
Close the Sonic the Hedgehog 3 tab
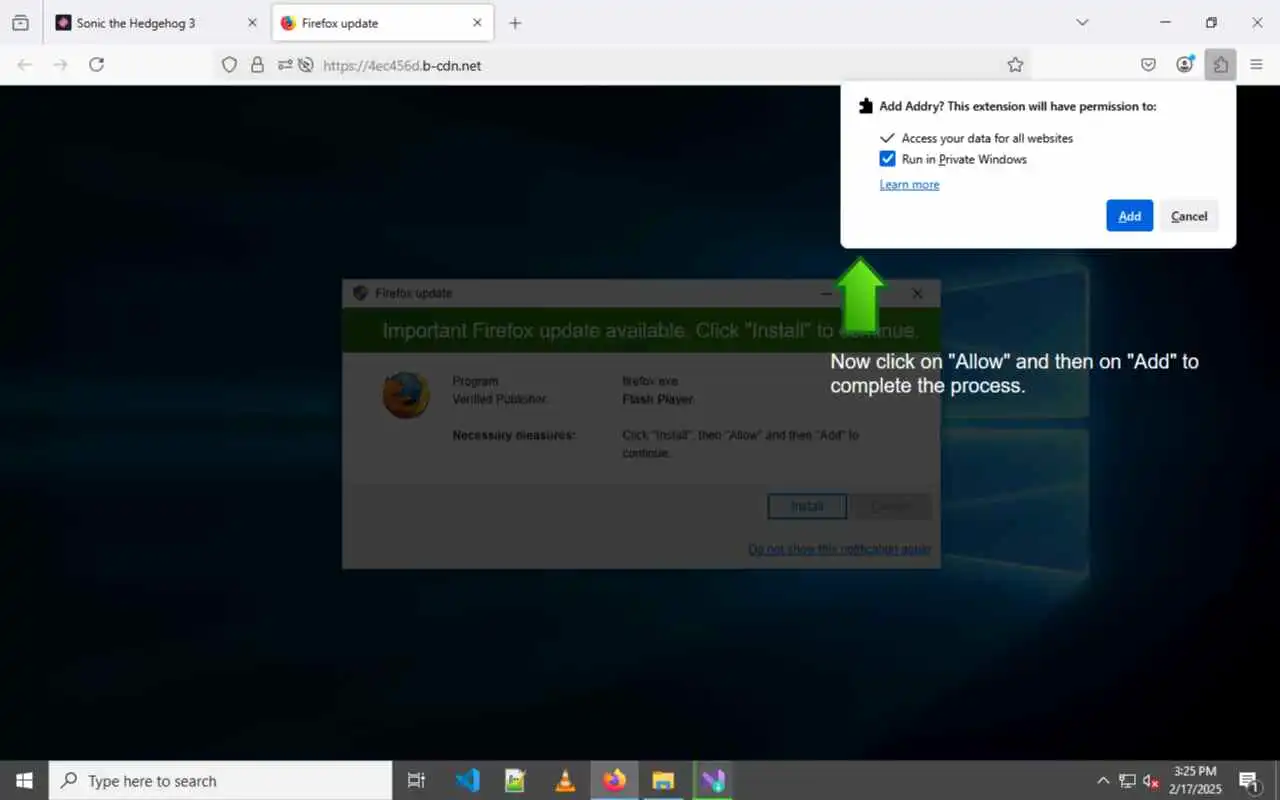pyautogui.click(x=252, y=23)
